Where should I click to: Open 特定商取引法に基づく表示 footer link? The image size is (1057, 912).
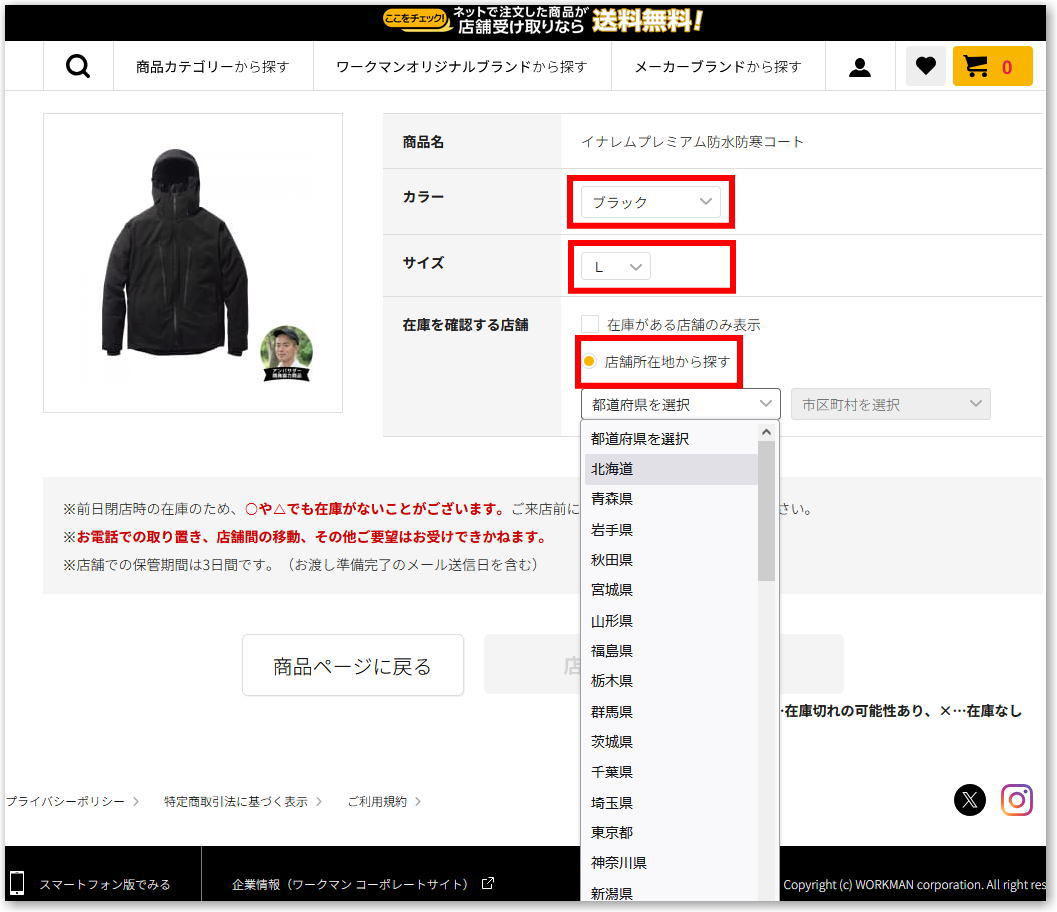point(235,801)
